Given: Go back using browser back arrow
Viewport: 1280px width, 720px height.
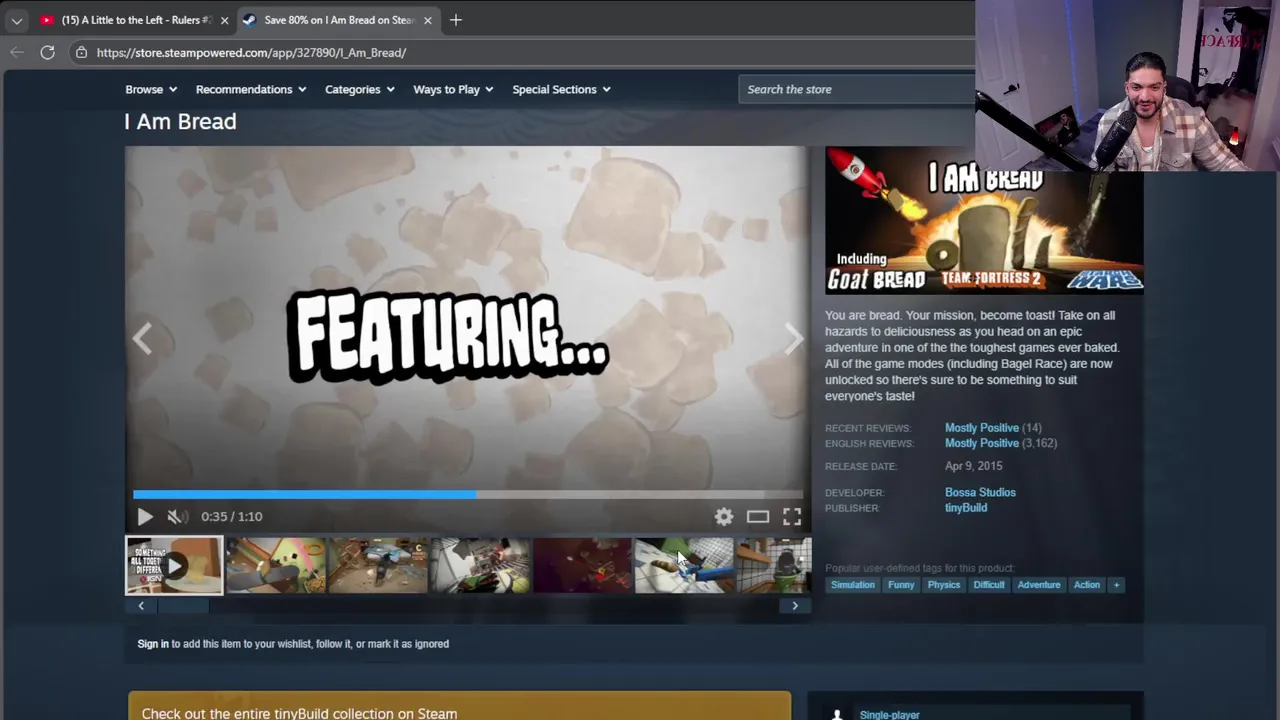Looking at the screenshot, I should pos(17,52).
